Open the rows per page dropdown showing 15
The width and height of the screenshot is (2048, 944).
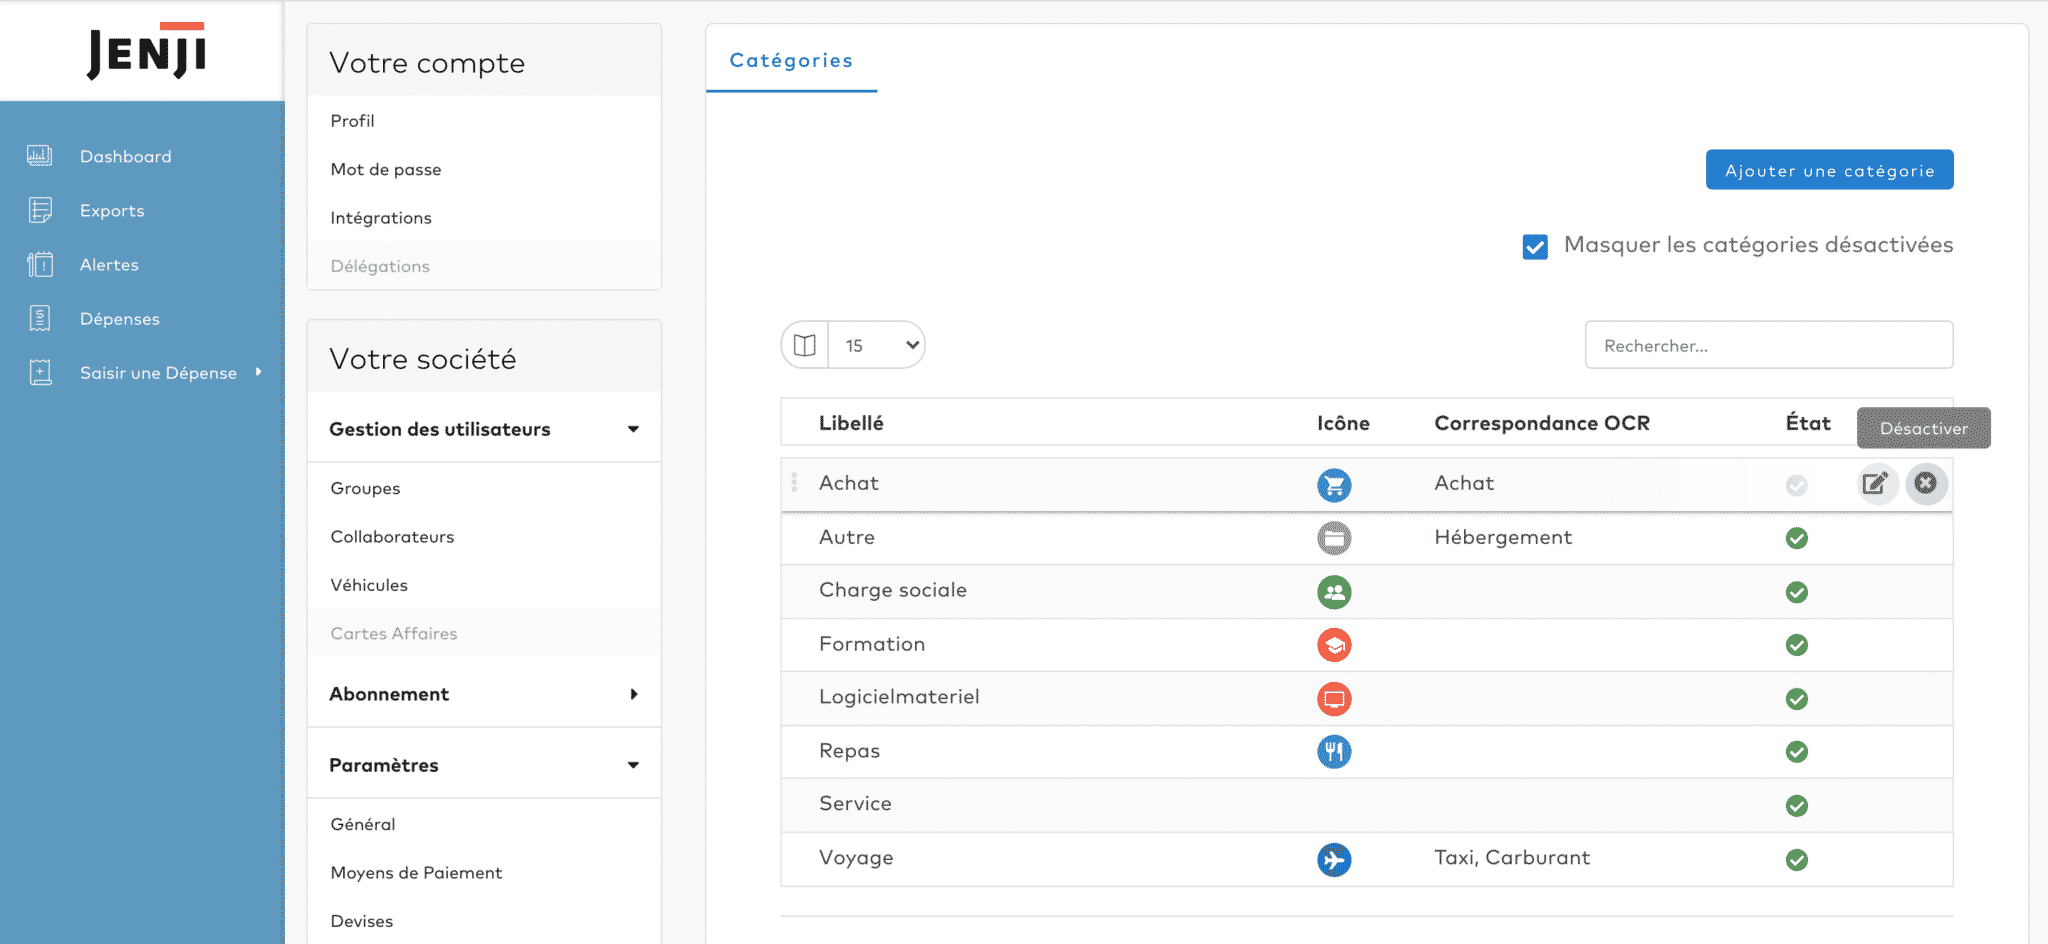tap(877, 345)
